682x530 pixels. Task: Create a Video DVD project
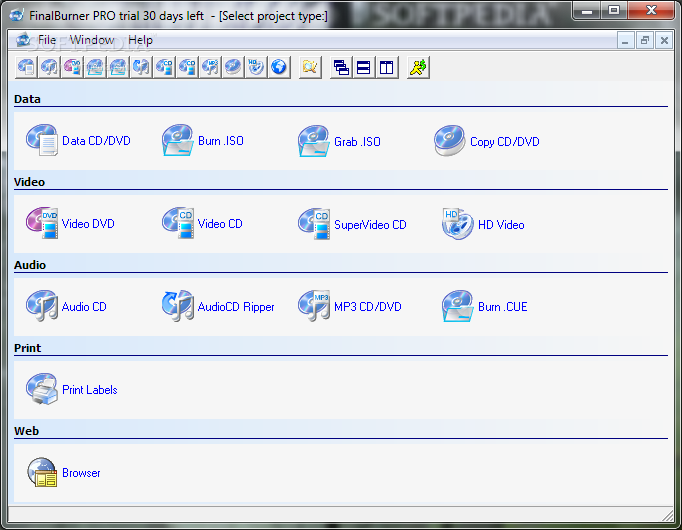(70, 223)
